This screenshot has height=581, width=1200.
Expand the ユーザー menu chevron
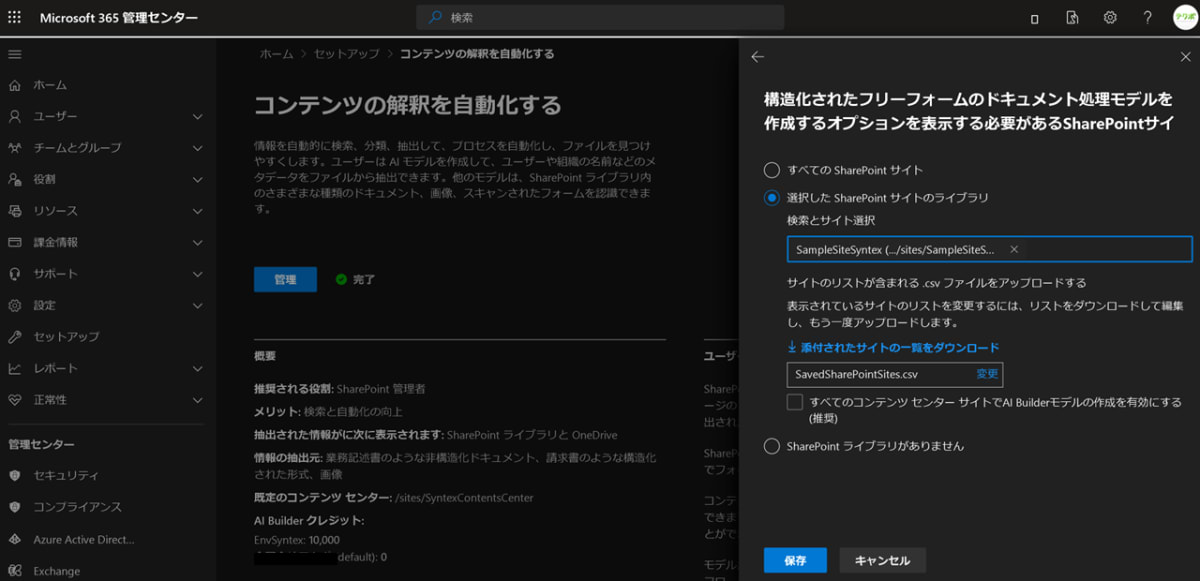pyautogui.click(x=197, y=116)
